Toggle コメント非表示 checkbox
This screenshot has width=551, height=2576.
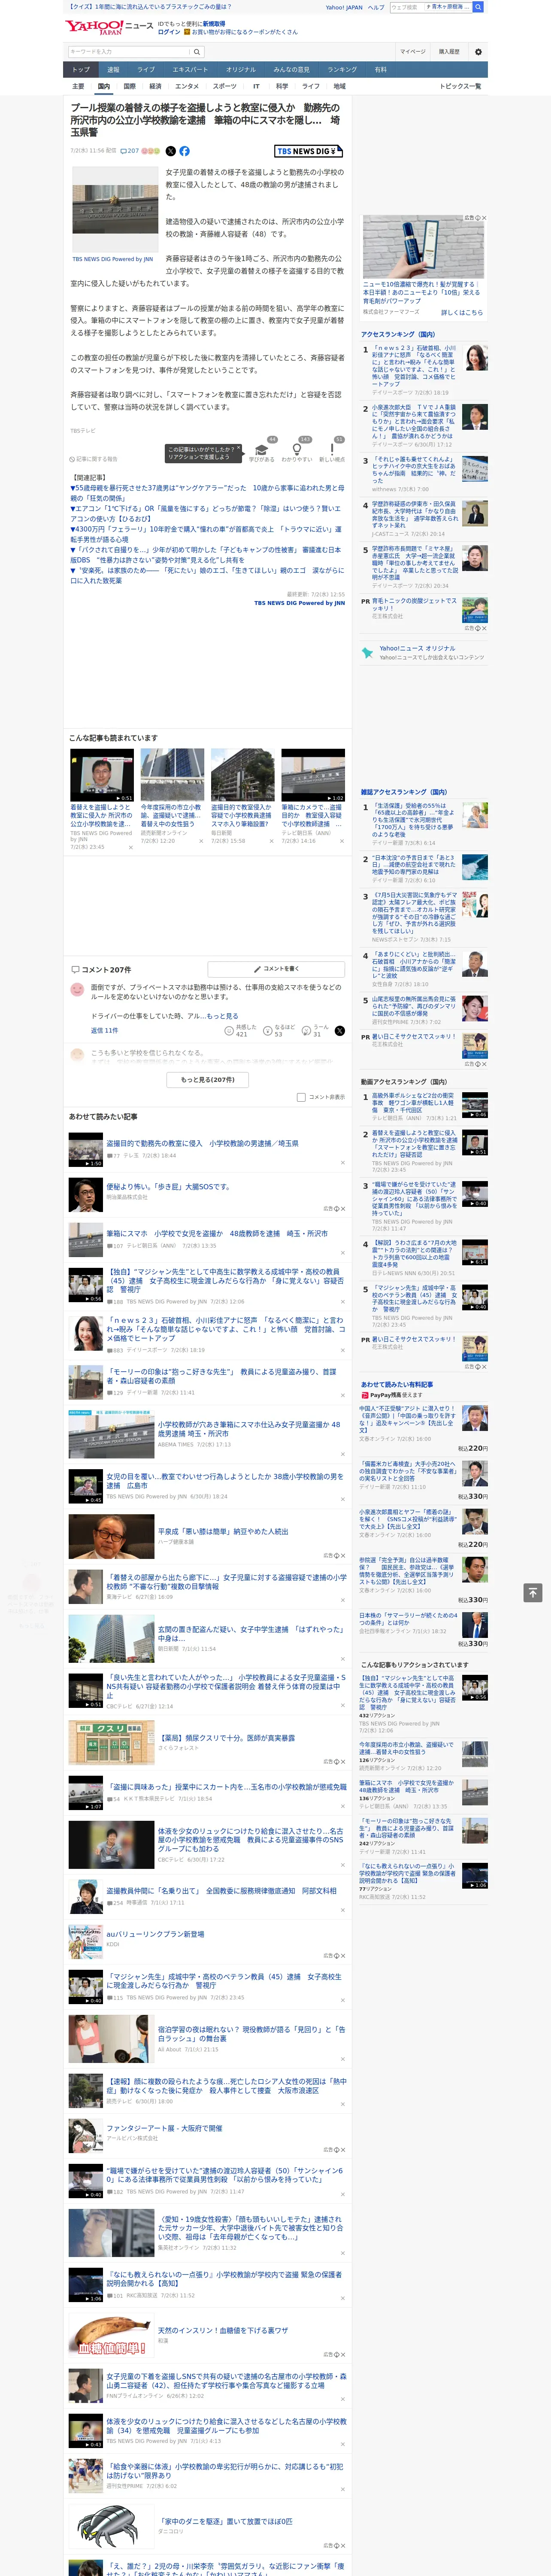[301, 1097]
